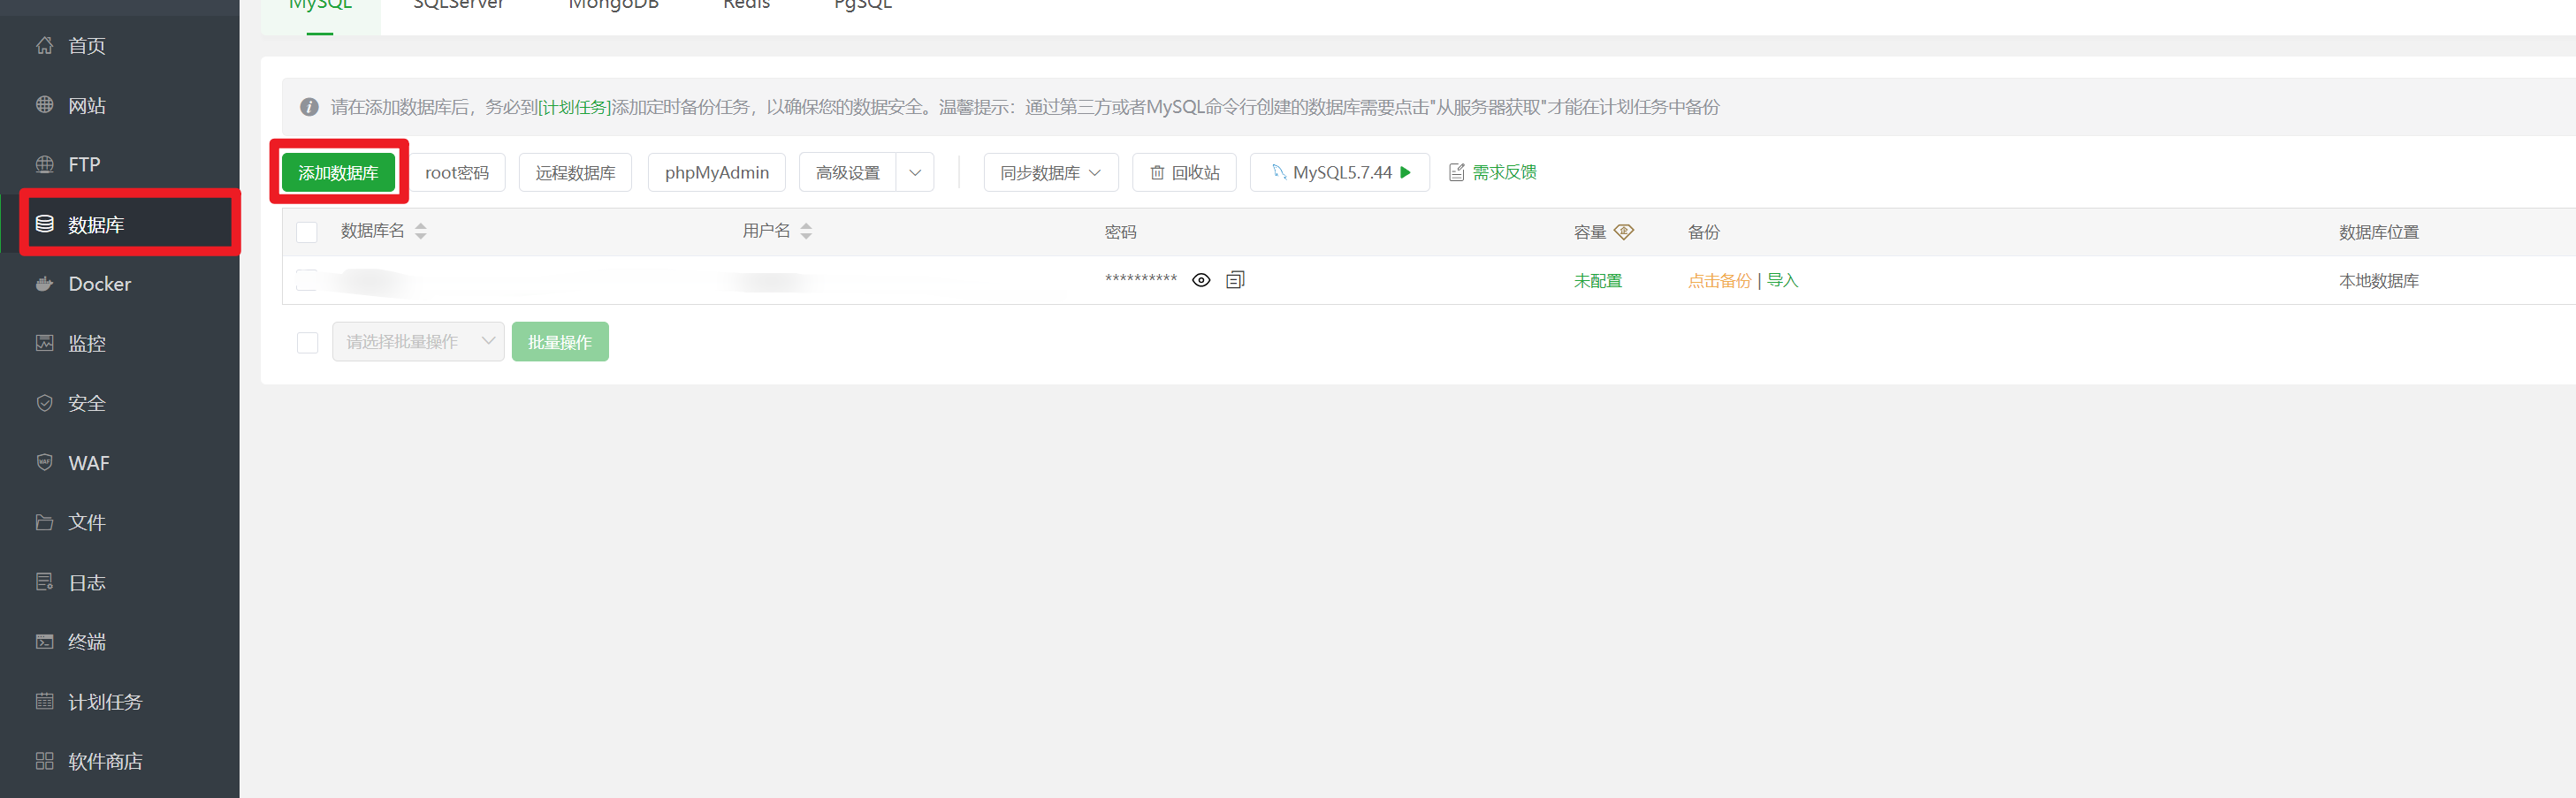Switch to the SQLServer tab

coord(458,8)
